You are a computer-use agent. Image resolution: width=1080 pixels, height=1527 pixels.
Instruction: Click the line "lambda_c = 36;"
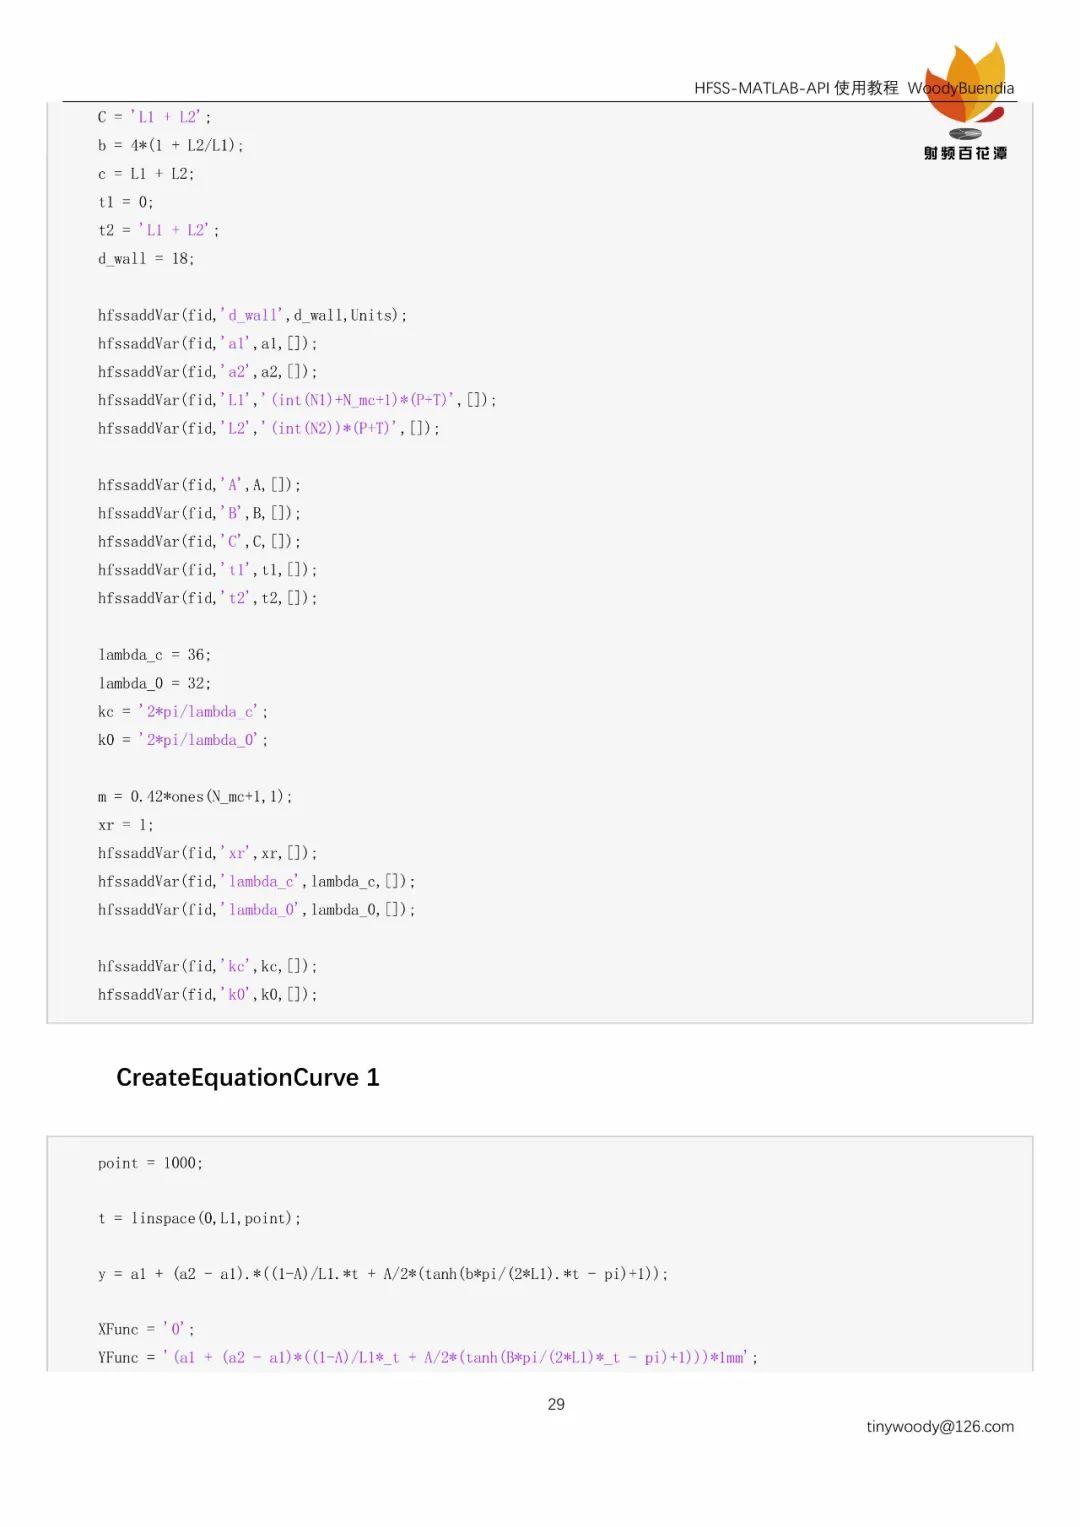154,655
